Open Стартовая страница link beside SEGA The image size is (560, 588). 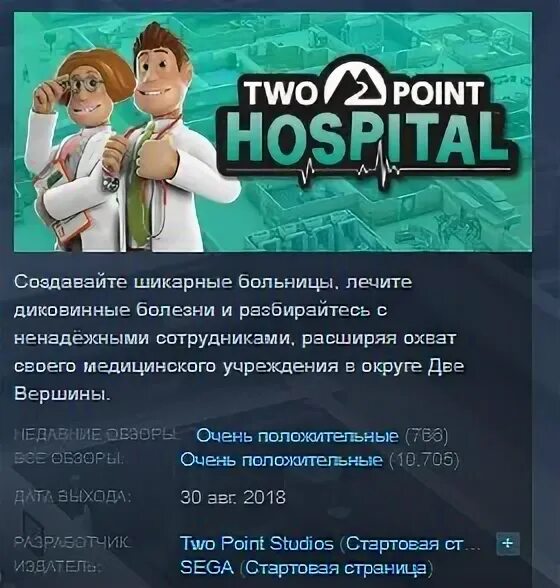(336, 568)
